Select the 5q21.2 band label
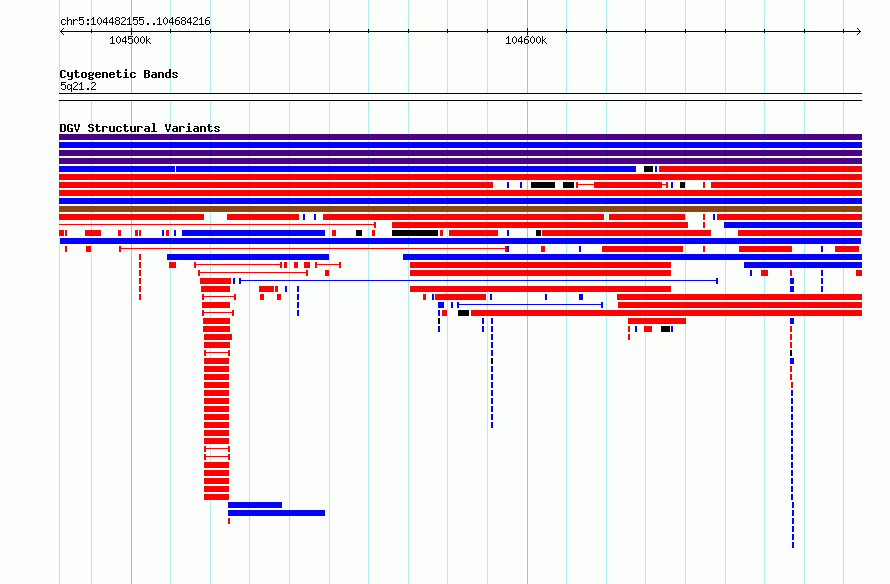The height and width of the screenshot is (584, 890). click(78, 86)
